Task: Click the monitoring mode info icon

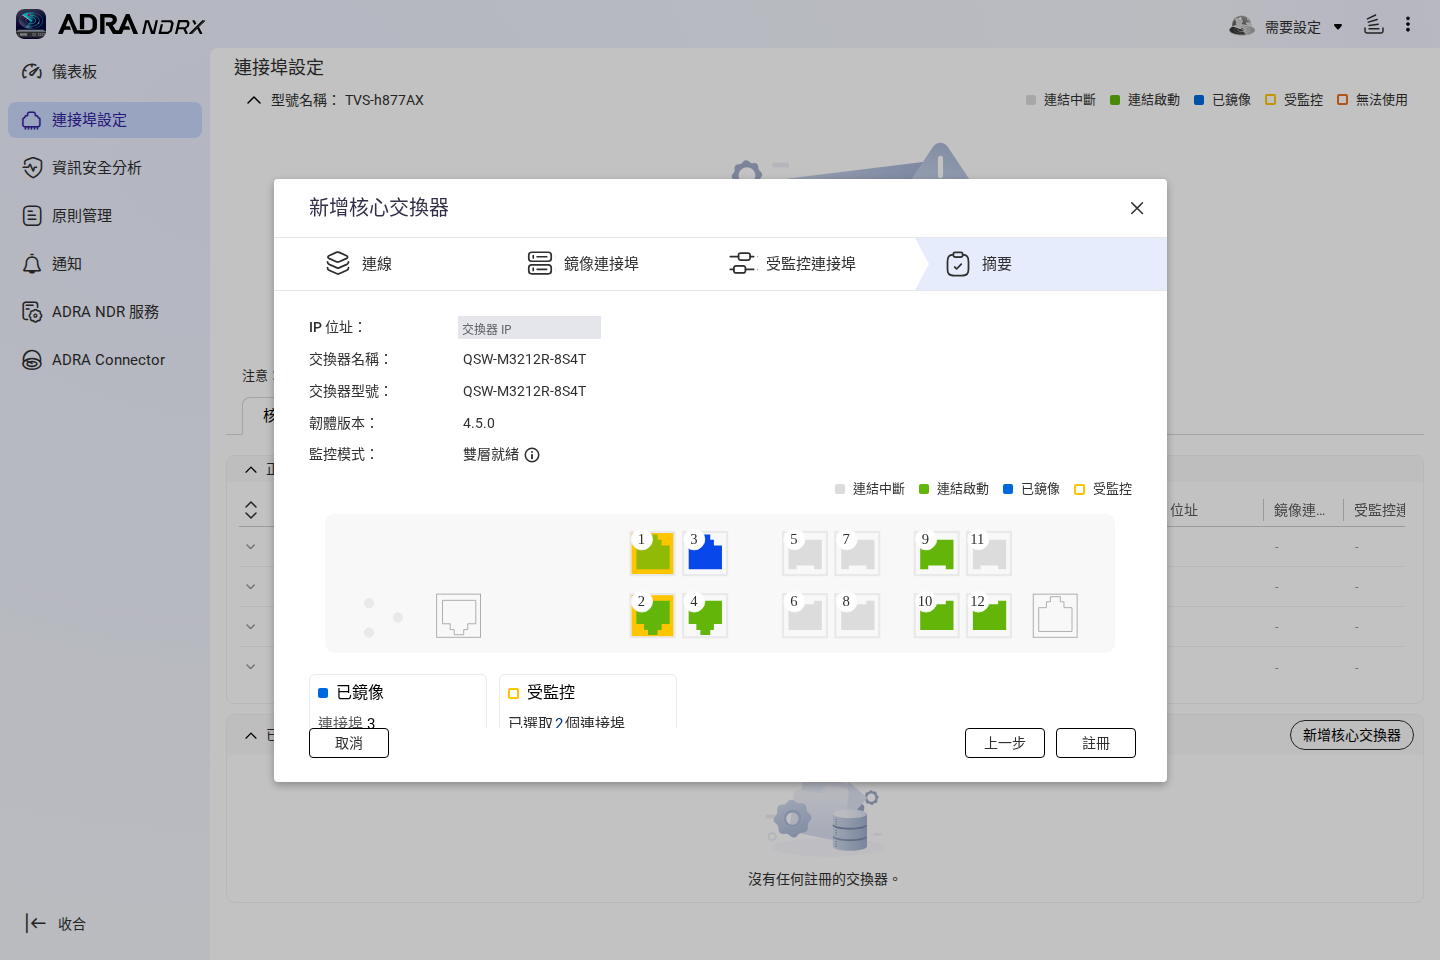Action: [x=532, y=455]
